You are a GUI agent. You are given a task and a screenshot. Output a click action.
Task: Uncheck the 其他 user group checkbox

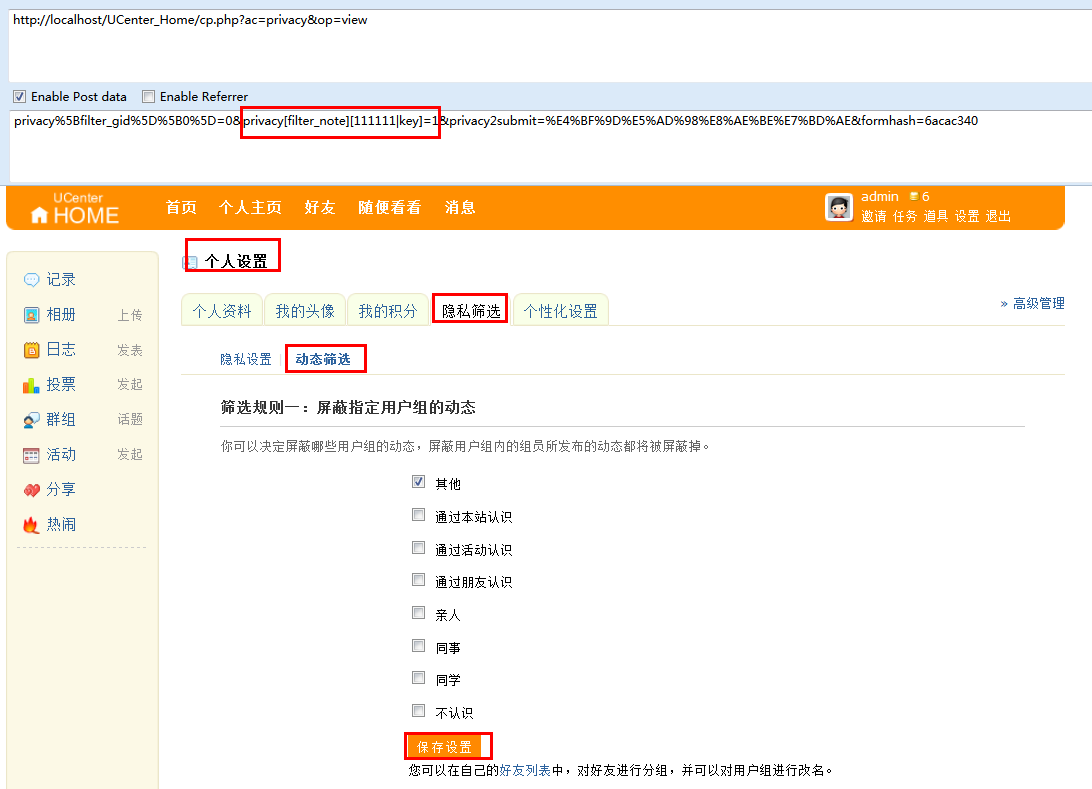click(x=418, y=481)
